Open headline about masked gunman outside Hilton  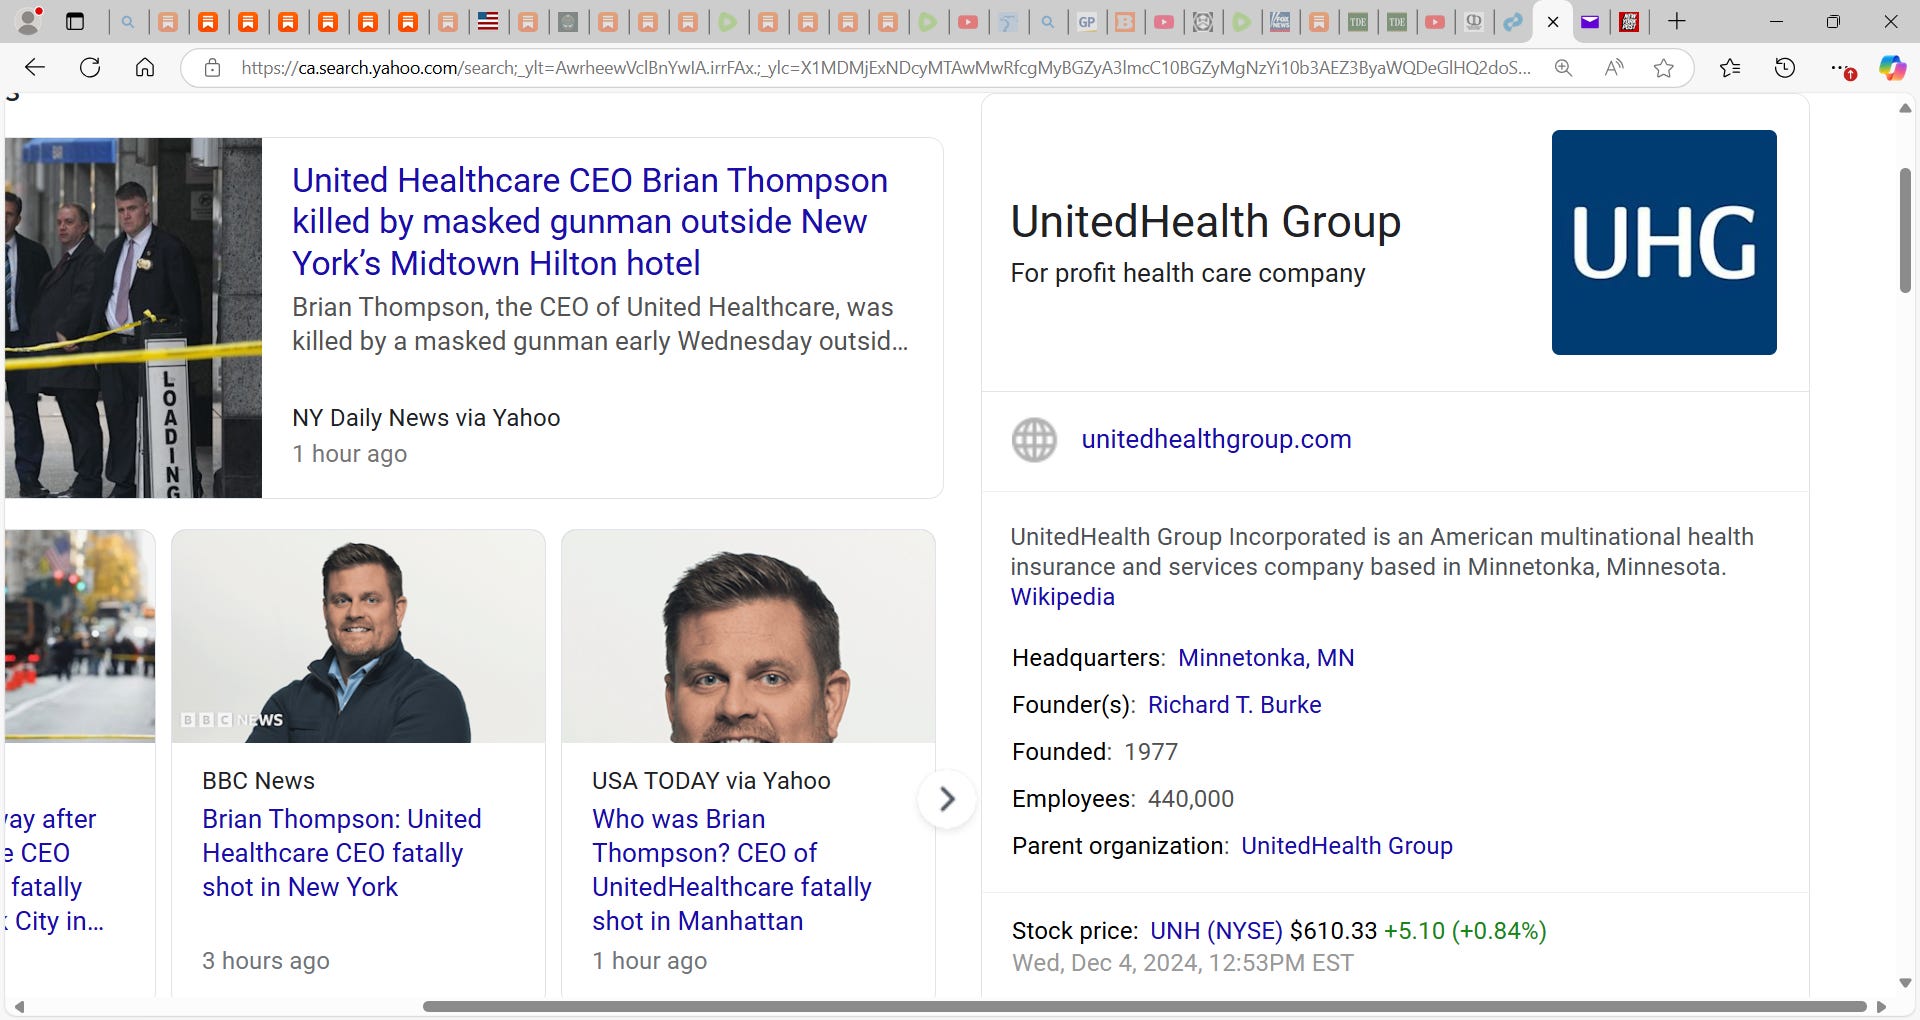coord(590,222)
